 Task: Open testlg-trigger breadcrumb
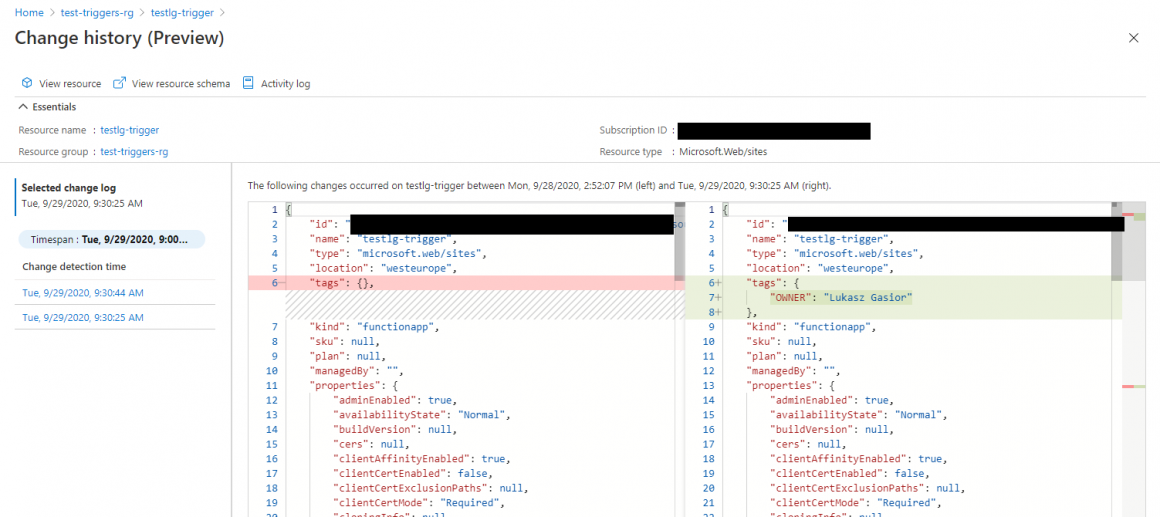[180, 13]
